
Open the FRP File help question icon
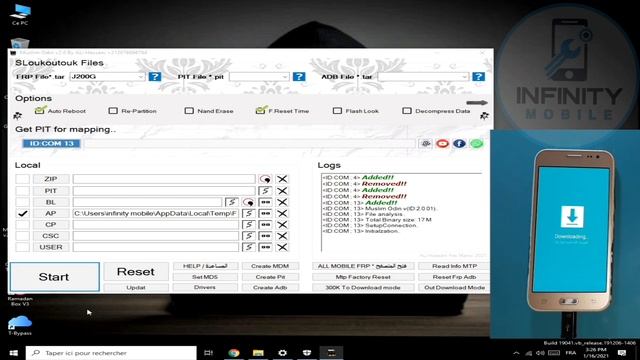[155, 76]
